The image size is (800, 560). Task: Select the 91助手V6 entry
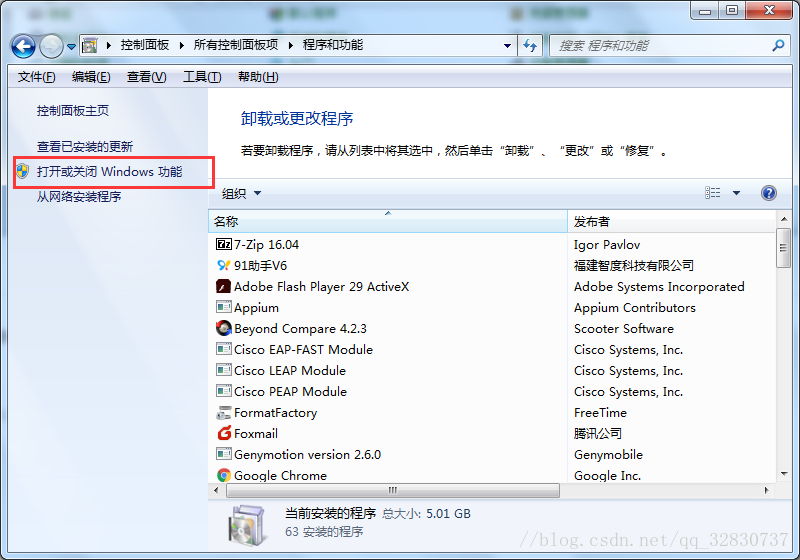click(260, 266)
